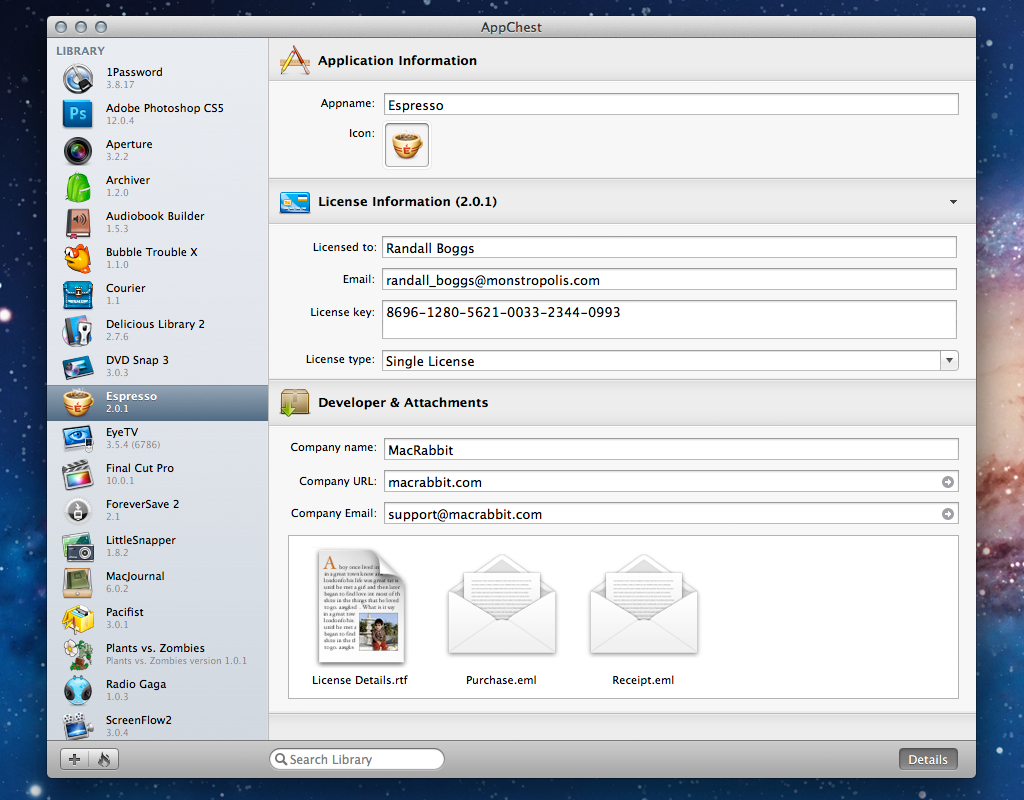Image resolution: width=1024 pixels, height=800 pixels.
Task: Select the Plants vs. Zombies icon
Action: (78, 654)
